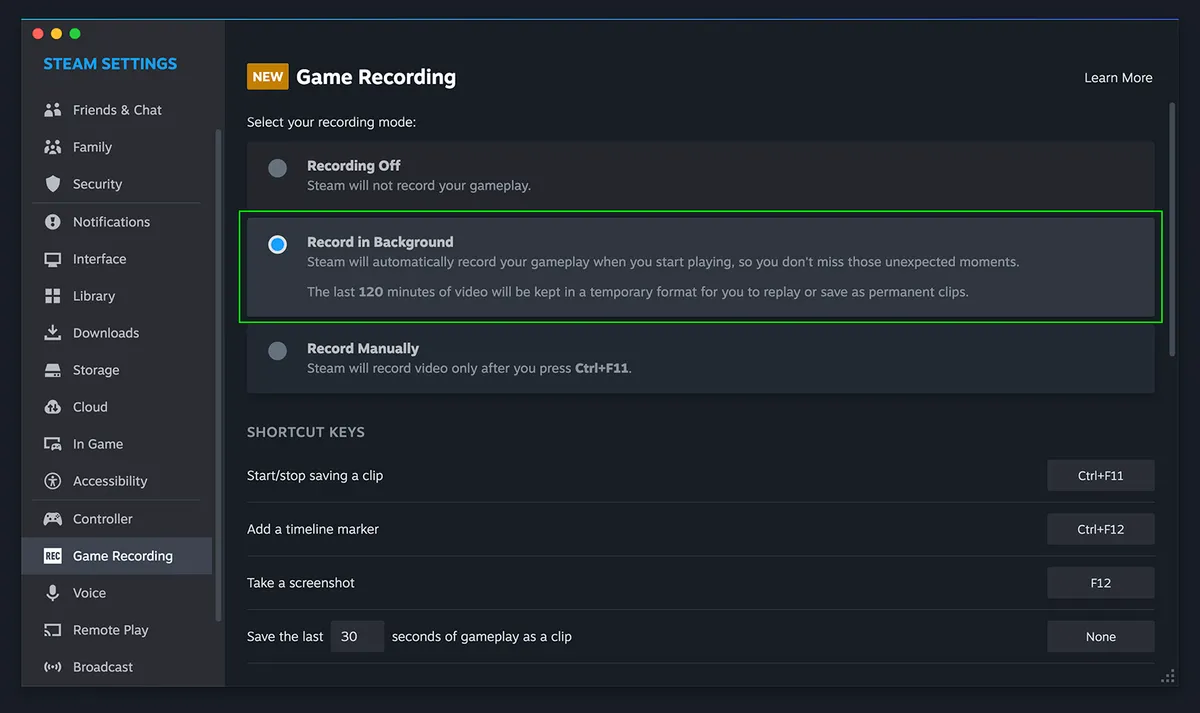Click the Broadcast signal icon
This screenshot has height=713, width=1200.
click(x=53, y=667)
